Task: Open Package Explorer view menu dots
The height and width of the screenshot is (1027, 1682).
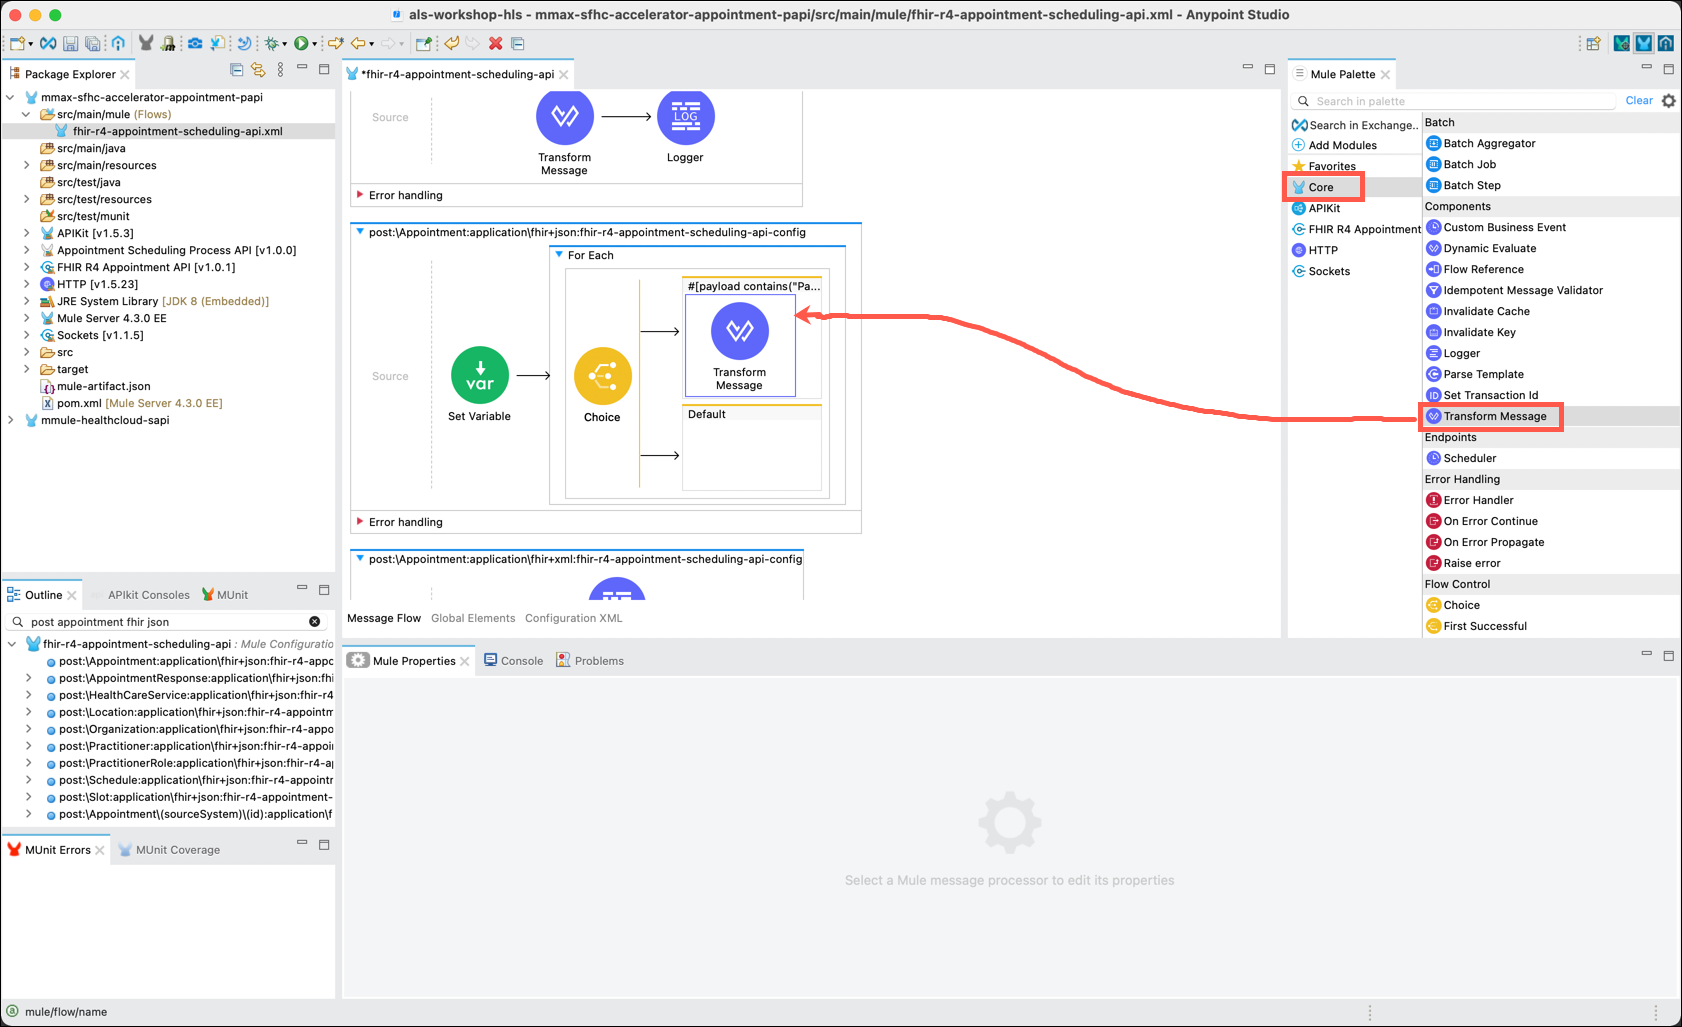Action: [x=280, y=70]
